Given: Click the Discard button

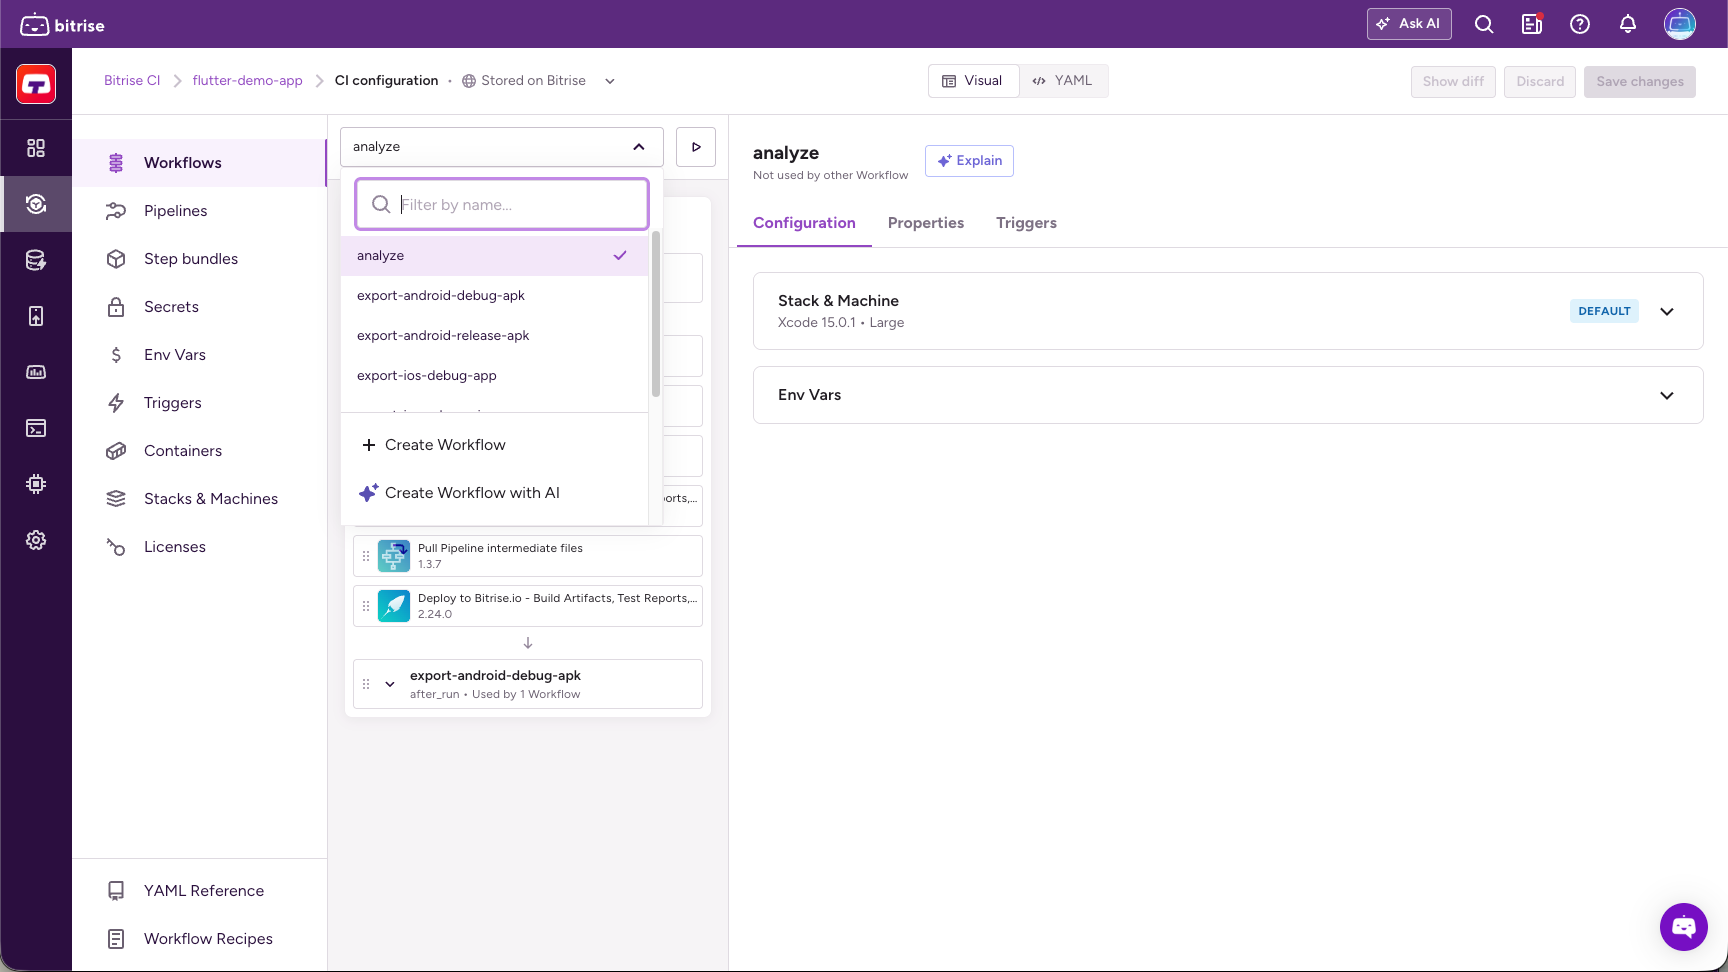Looking at the screenshot, I should click(x=1540, y=82).
